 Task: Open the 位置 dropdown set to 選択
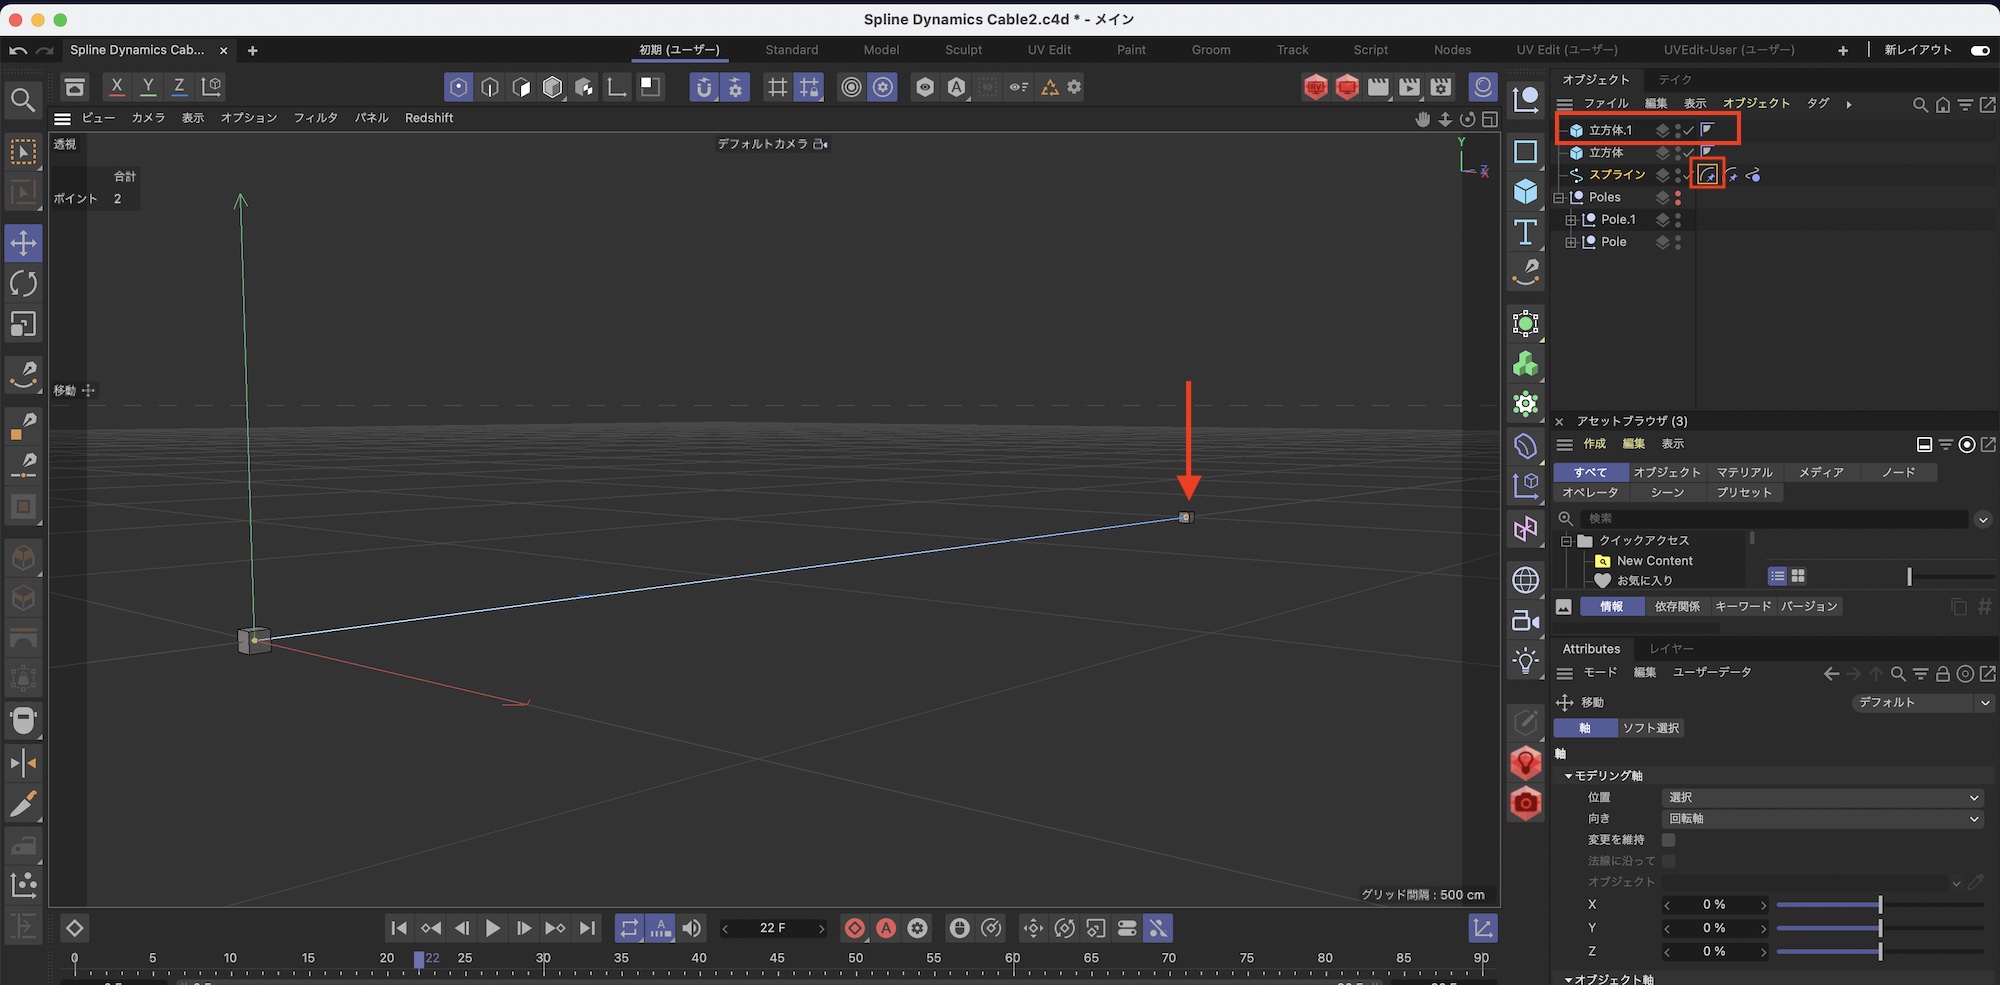pyautogui.click(x=1822, y=798)
